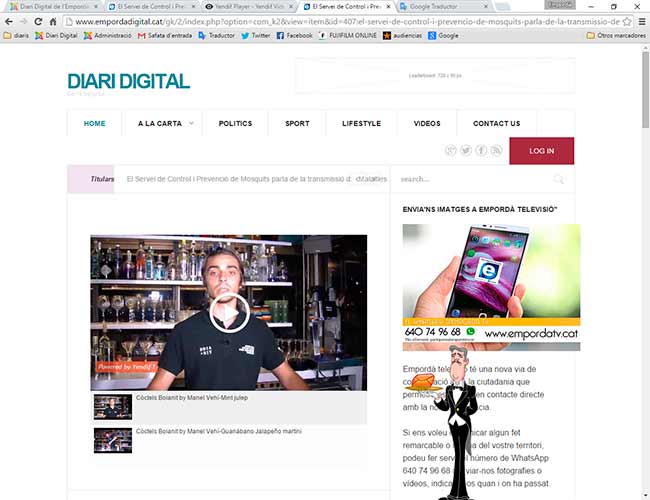Open the Mosquits headline in Titulars ticker
Viewport: 650px width, 500px height.
240,179
